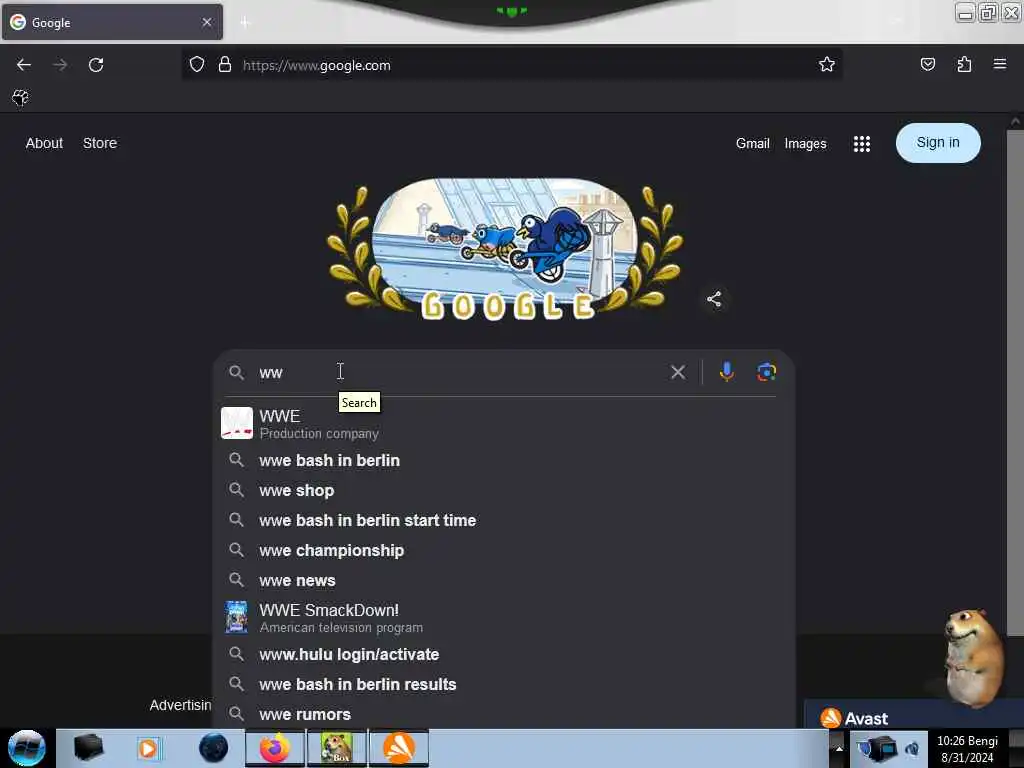Click the page vertical scrollbar
1024x768 pixels.
(1016, 382)
